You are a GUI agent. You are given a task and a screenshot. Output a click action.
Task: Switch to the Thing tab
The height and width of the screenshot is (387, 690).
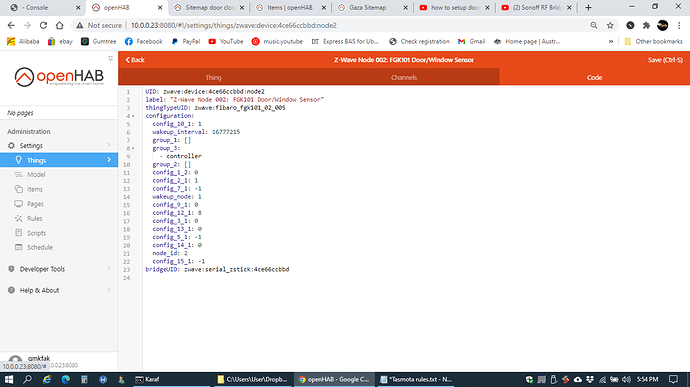coord(213,77)
